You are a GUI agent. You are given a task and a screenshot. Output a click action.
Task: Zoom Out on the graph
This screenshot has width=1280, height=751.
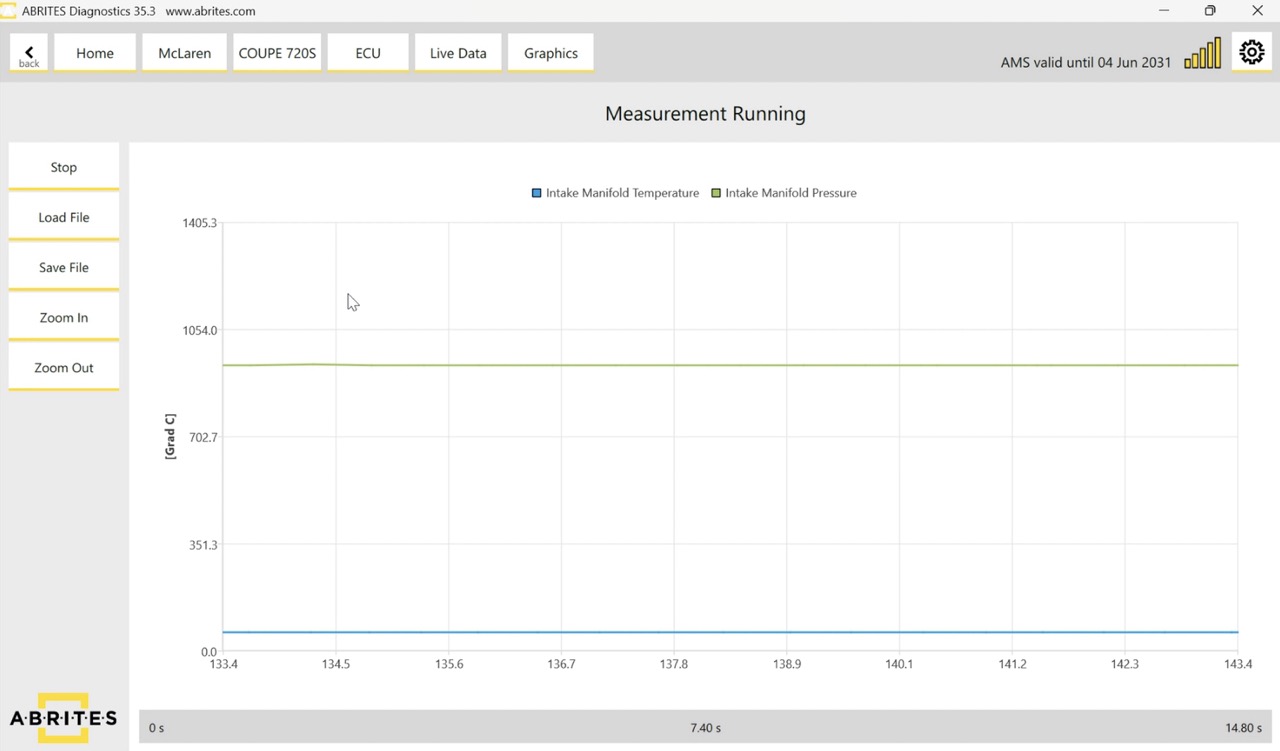pyautogui.click(x=64, y=367)
